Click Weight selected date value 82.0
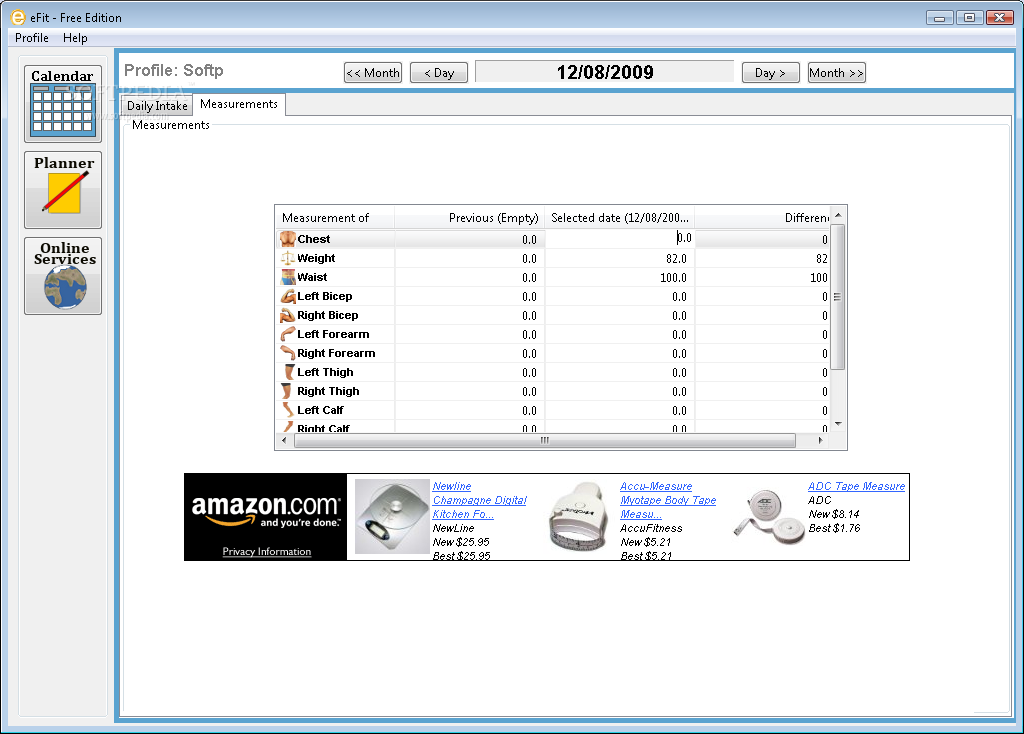The height and width of the screenshot is (734, 1024). [x=676, y=259]
